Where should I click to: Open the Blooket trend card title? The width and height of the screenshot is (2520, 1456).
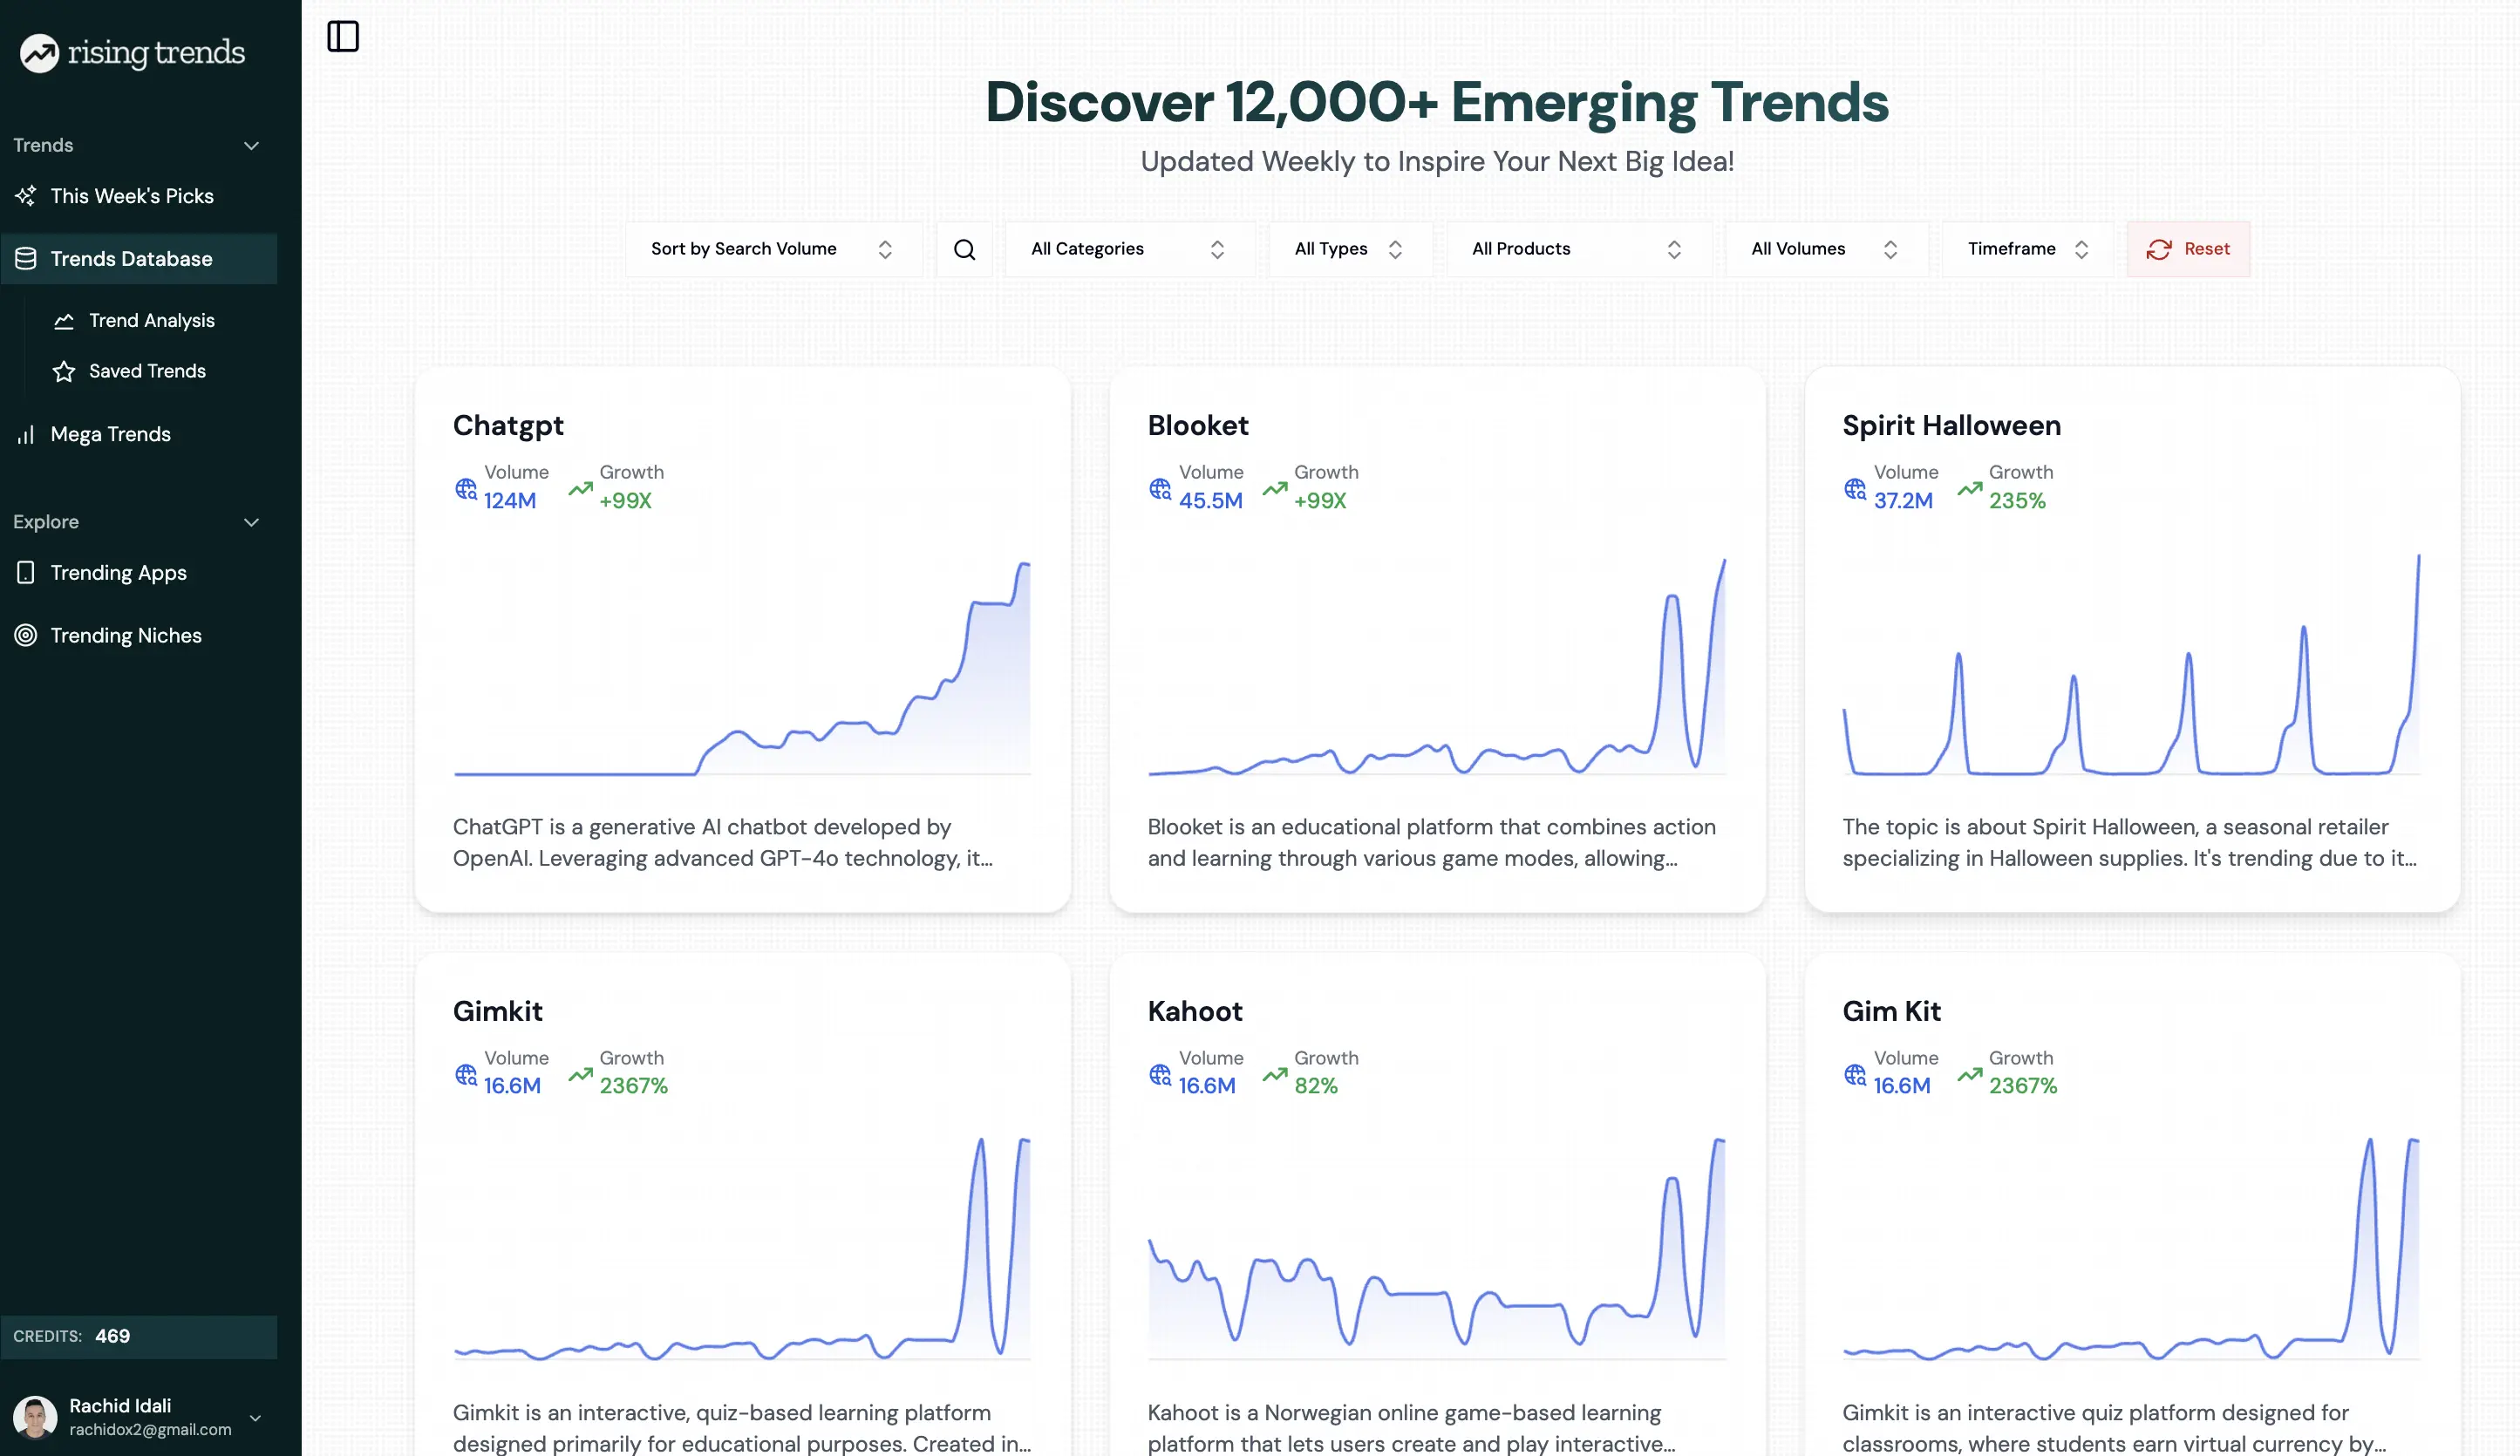pyautogui.click(x=1197, y=424)
